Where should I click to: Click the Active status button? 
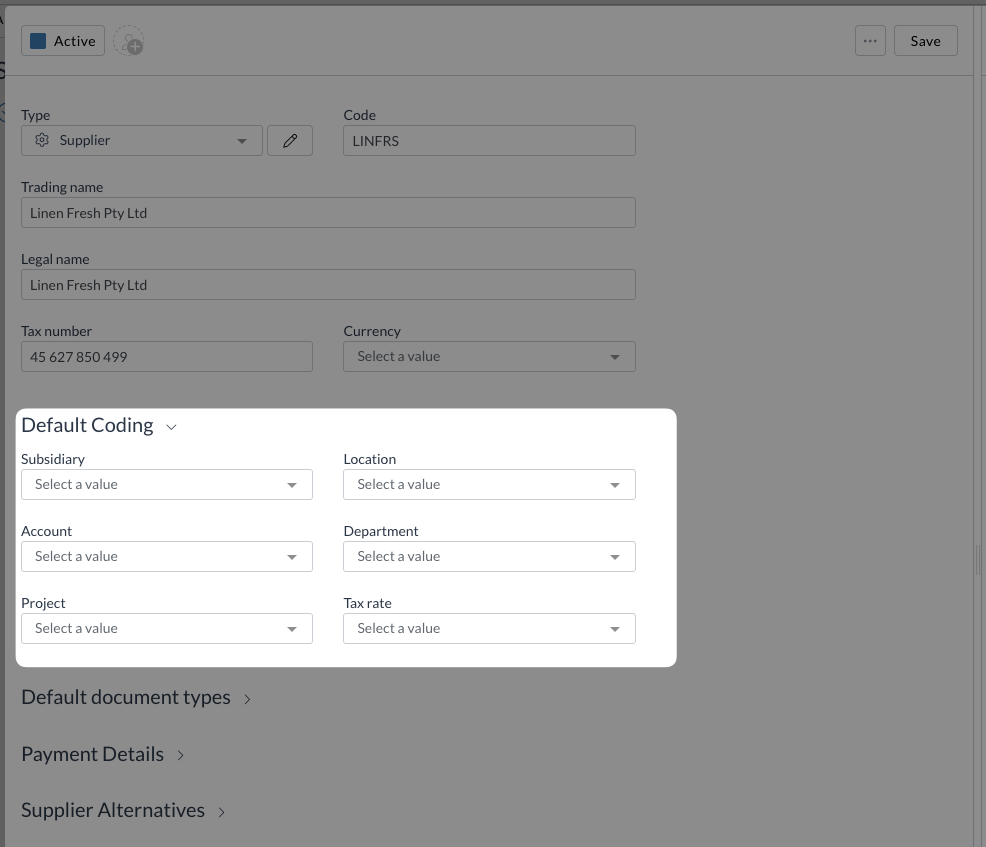click(x=63, y=41)
